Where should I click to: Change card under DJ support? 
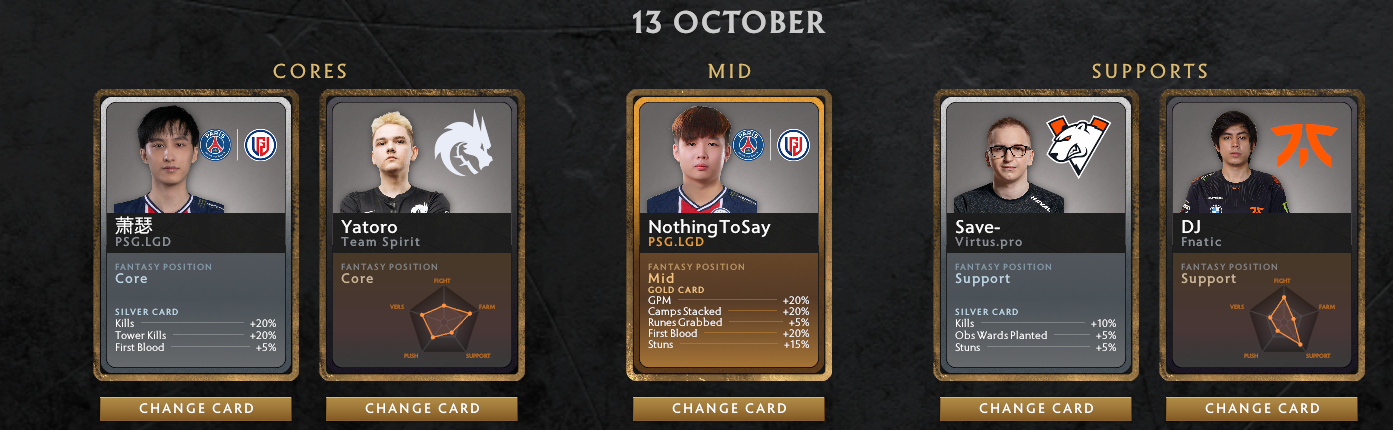click(x=1262, y=408)
